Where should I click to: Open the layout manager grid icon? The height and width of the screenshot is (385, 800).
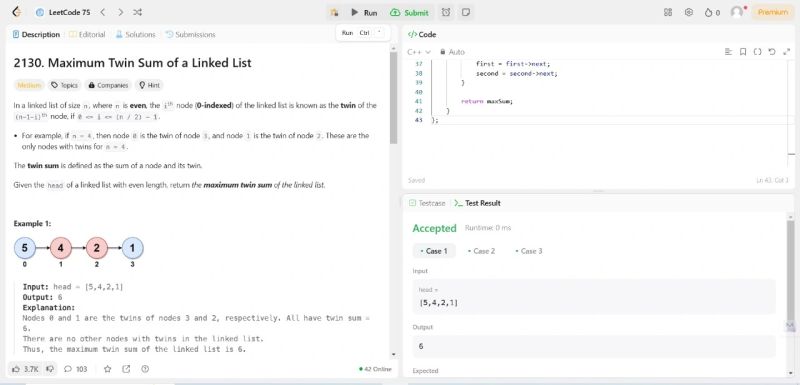pos(668,12)
